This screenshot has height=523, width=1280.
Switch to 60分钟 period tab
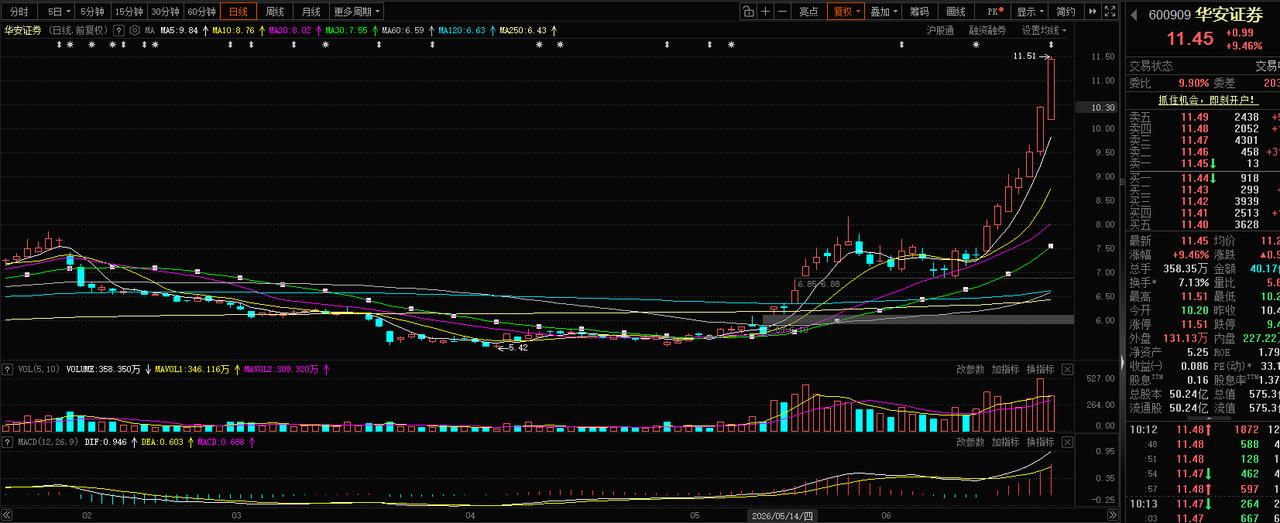pos(202,12)
